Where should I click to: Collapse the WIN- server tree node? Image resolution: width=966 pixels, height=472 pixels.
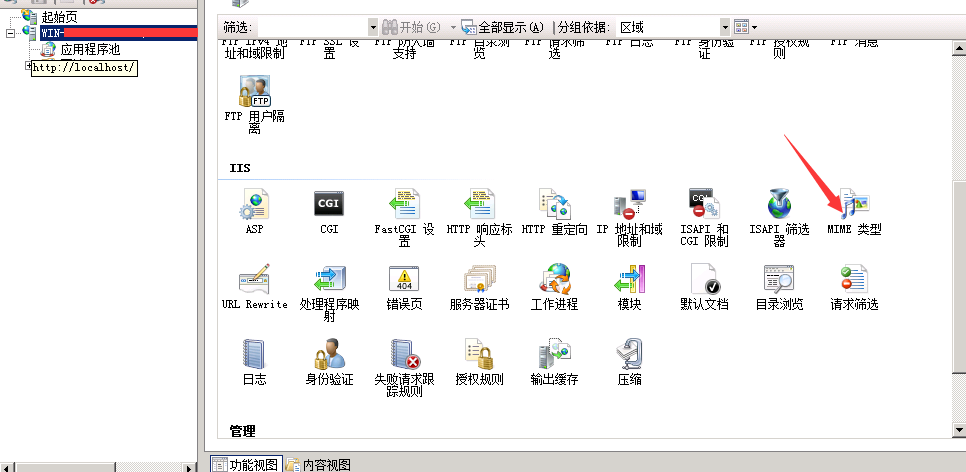(10, 33)
